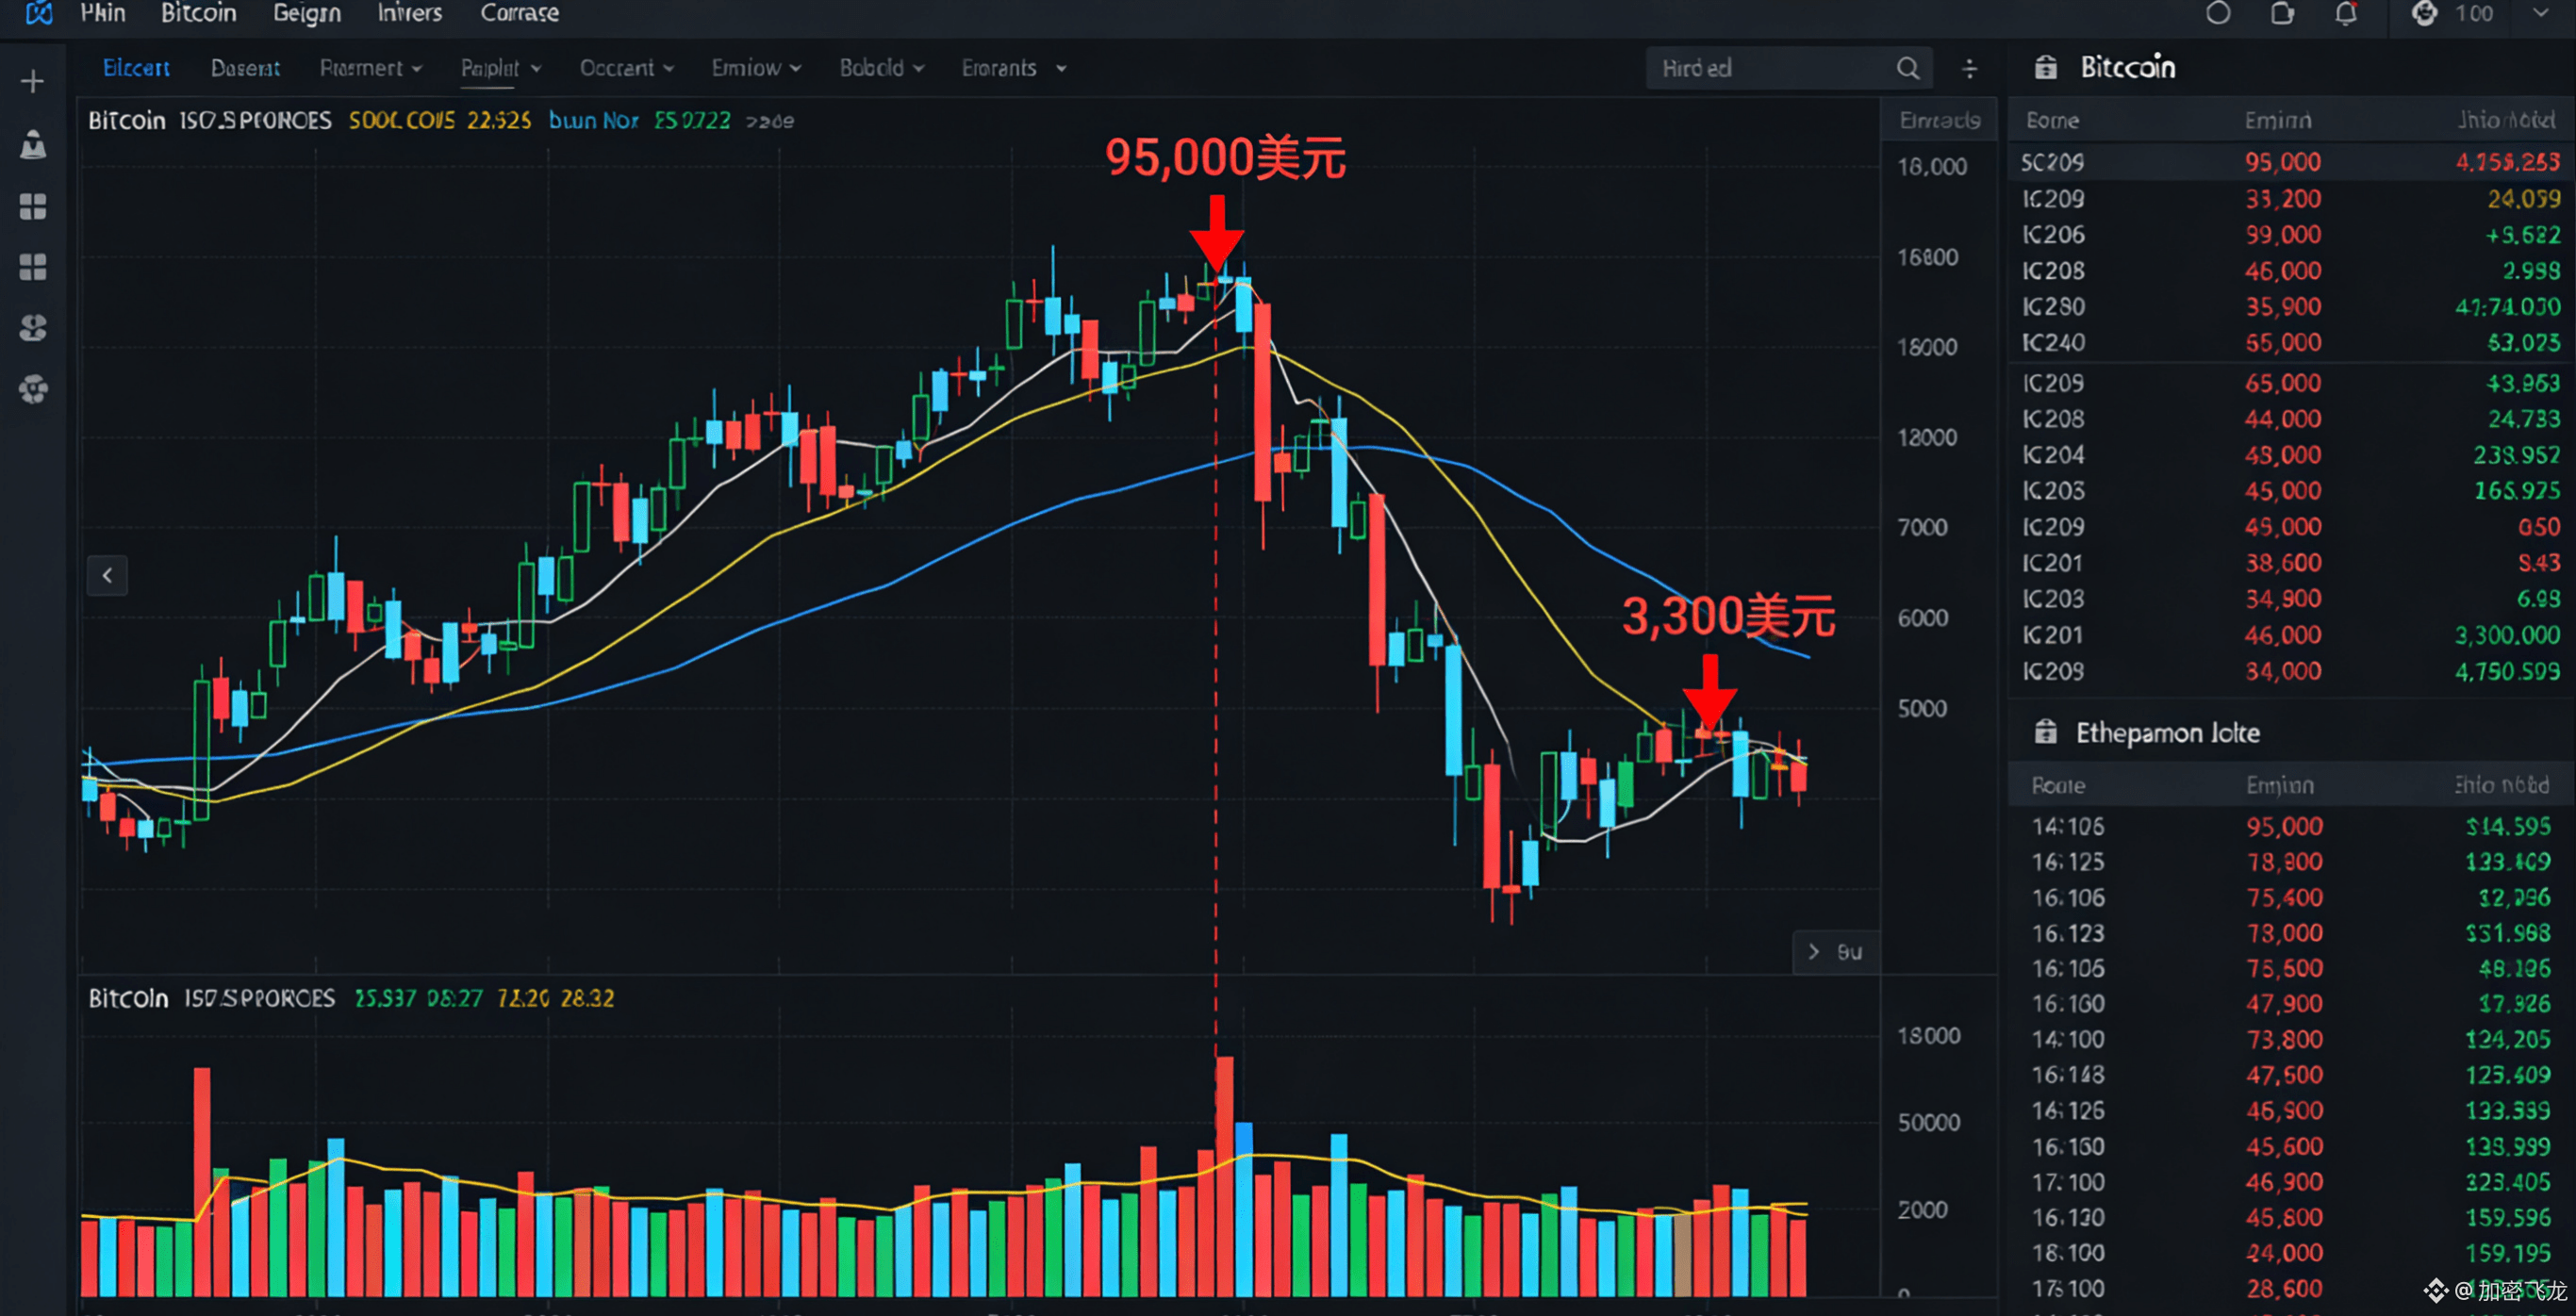Click the plus icon in left sidebar
This screenshot has width=2576, height=1316.
(31, 80)
